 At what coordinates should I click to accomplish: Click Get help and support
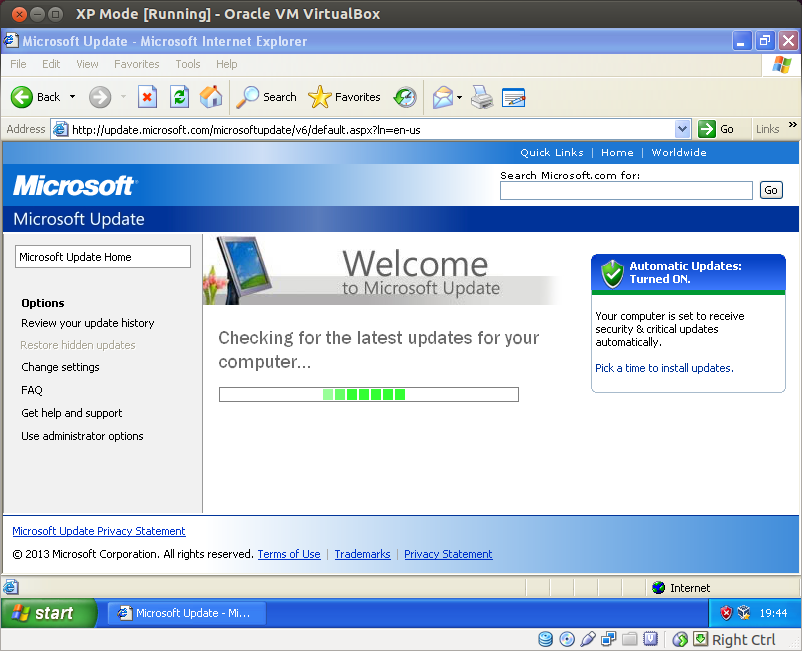[x=72, y=413]
